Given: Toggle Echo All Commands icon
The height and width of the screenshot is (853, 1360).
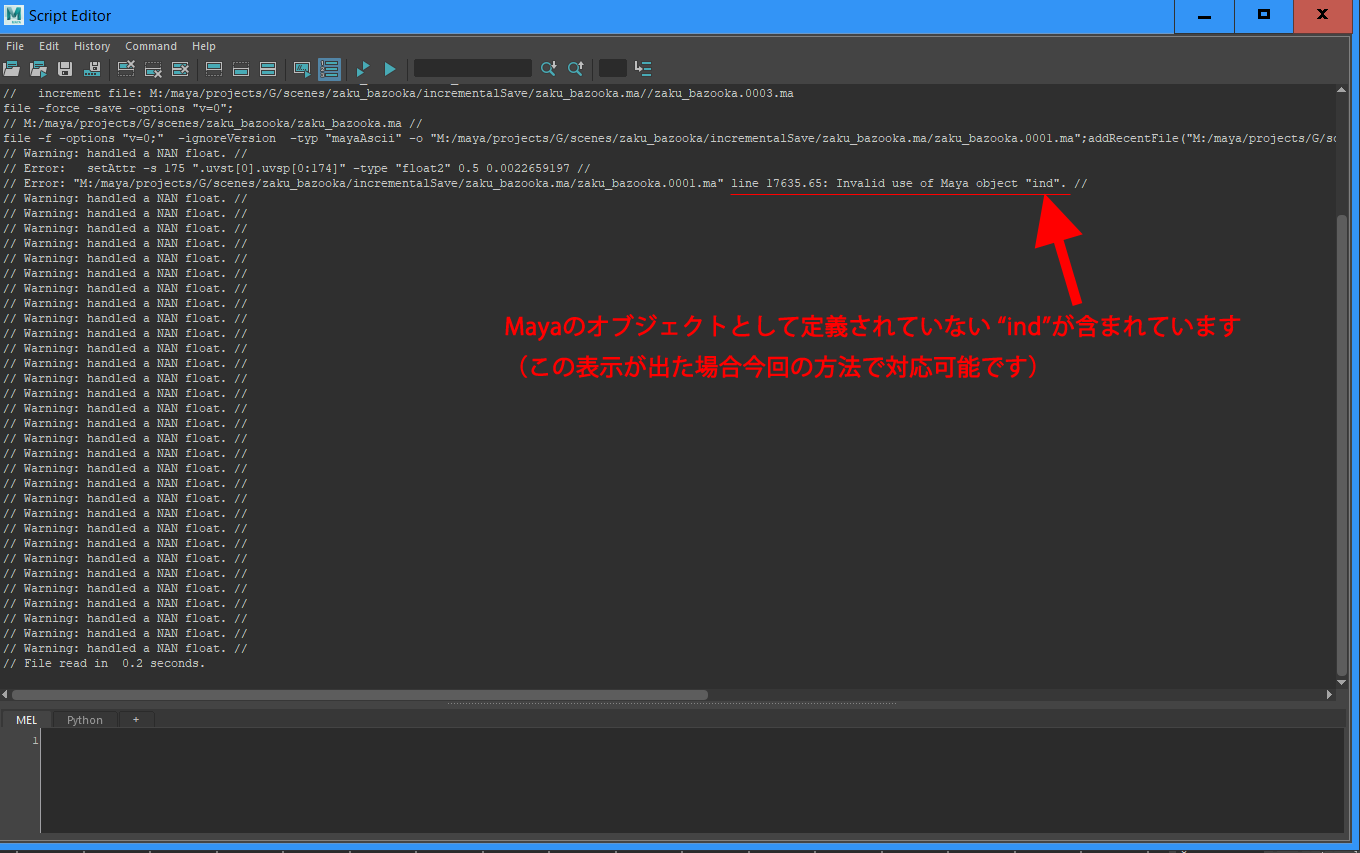Looking at the screenshot, I should pyautogui.click(x=302, y=69).
